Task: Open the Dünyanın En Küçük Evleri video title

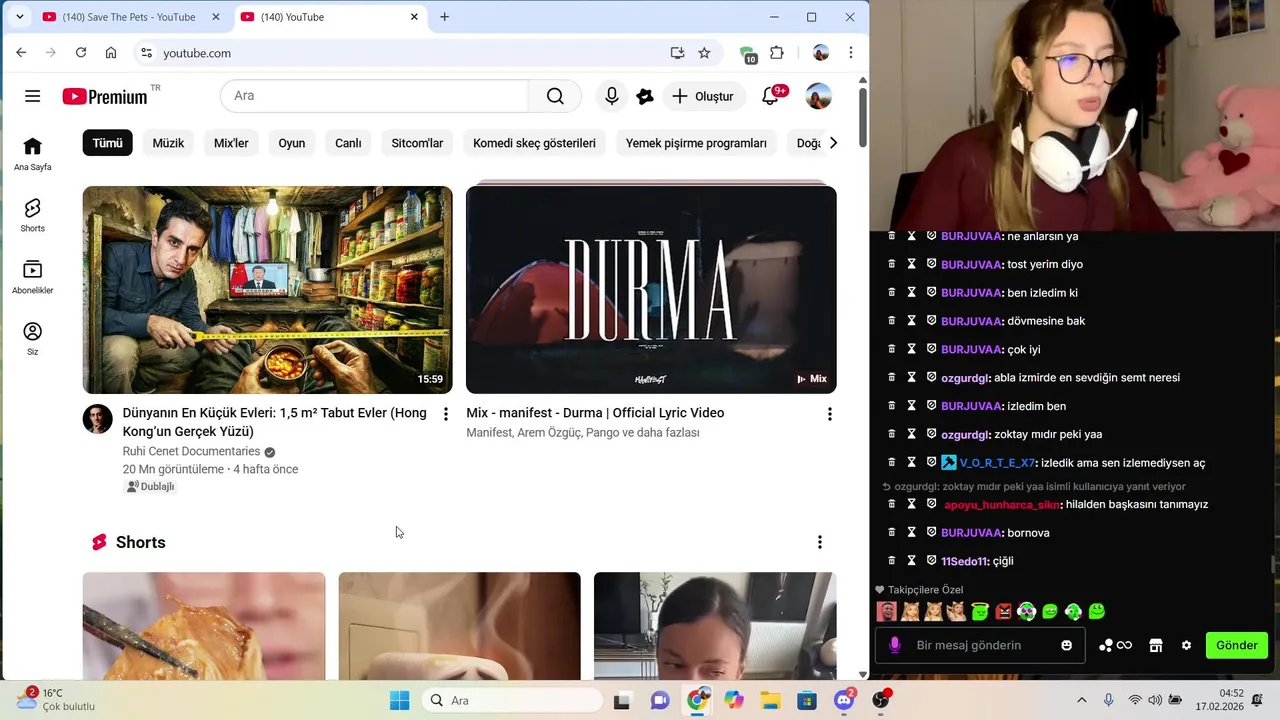Action: 275,422
